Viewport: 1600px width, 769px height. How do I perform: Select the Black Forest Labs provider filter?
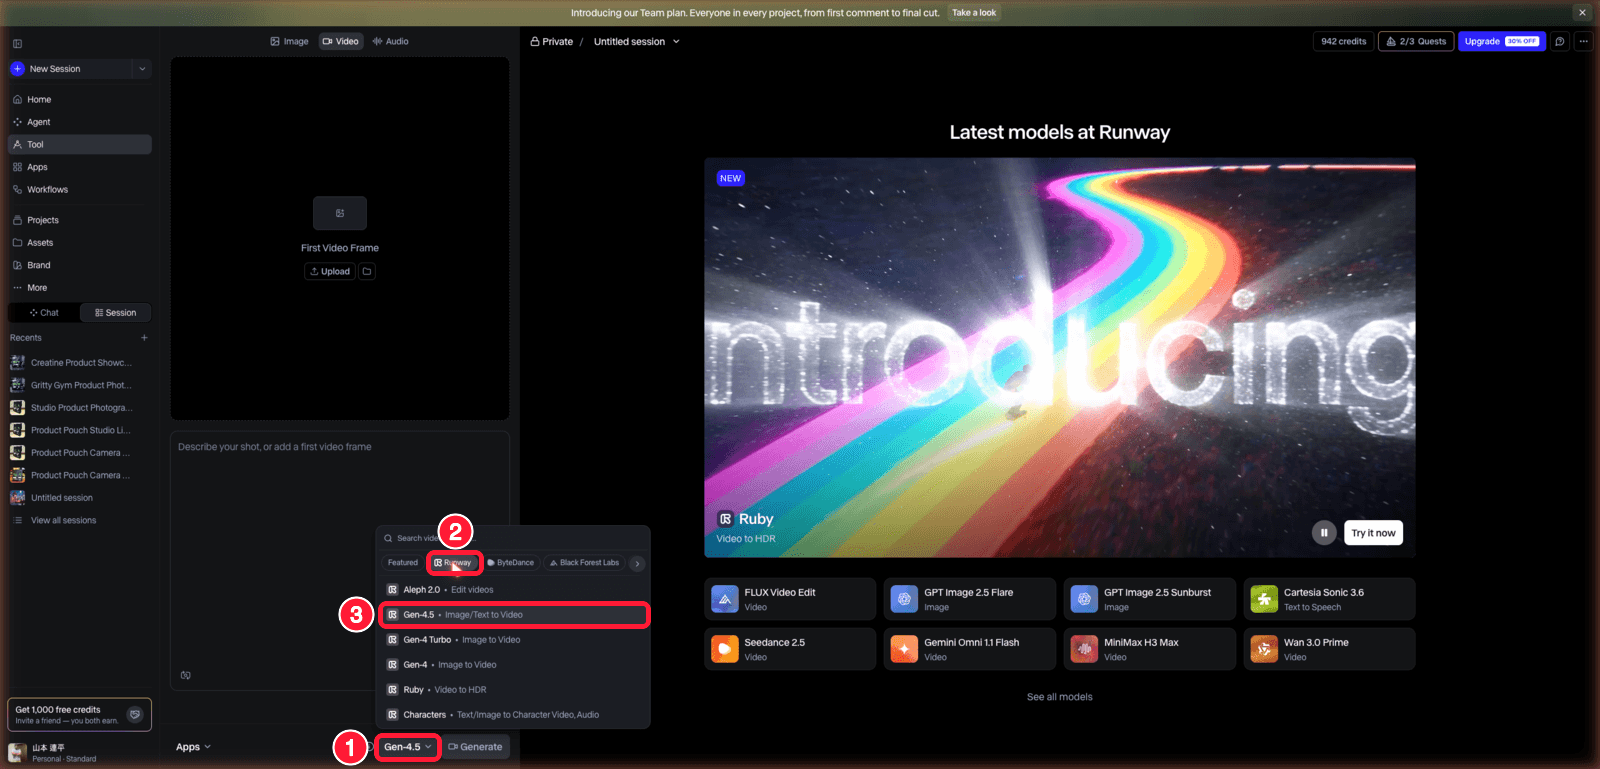(585, 563)
